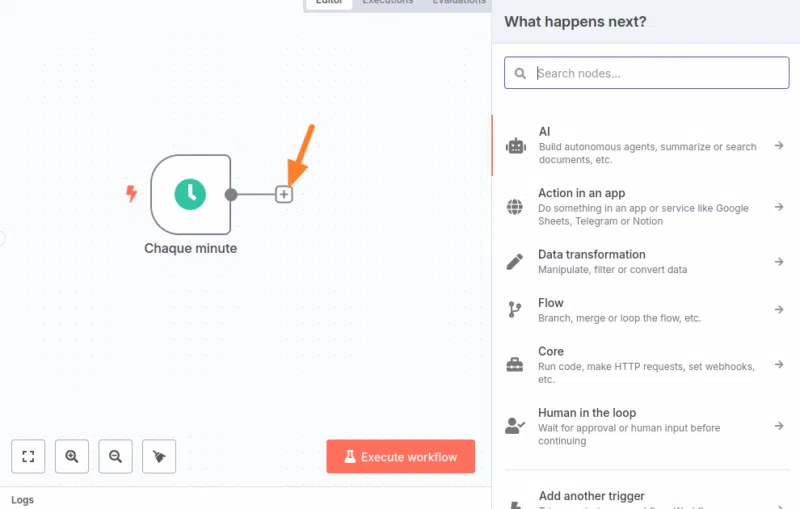Choose Add another trigger option

(x=591, y=496)
